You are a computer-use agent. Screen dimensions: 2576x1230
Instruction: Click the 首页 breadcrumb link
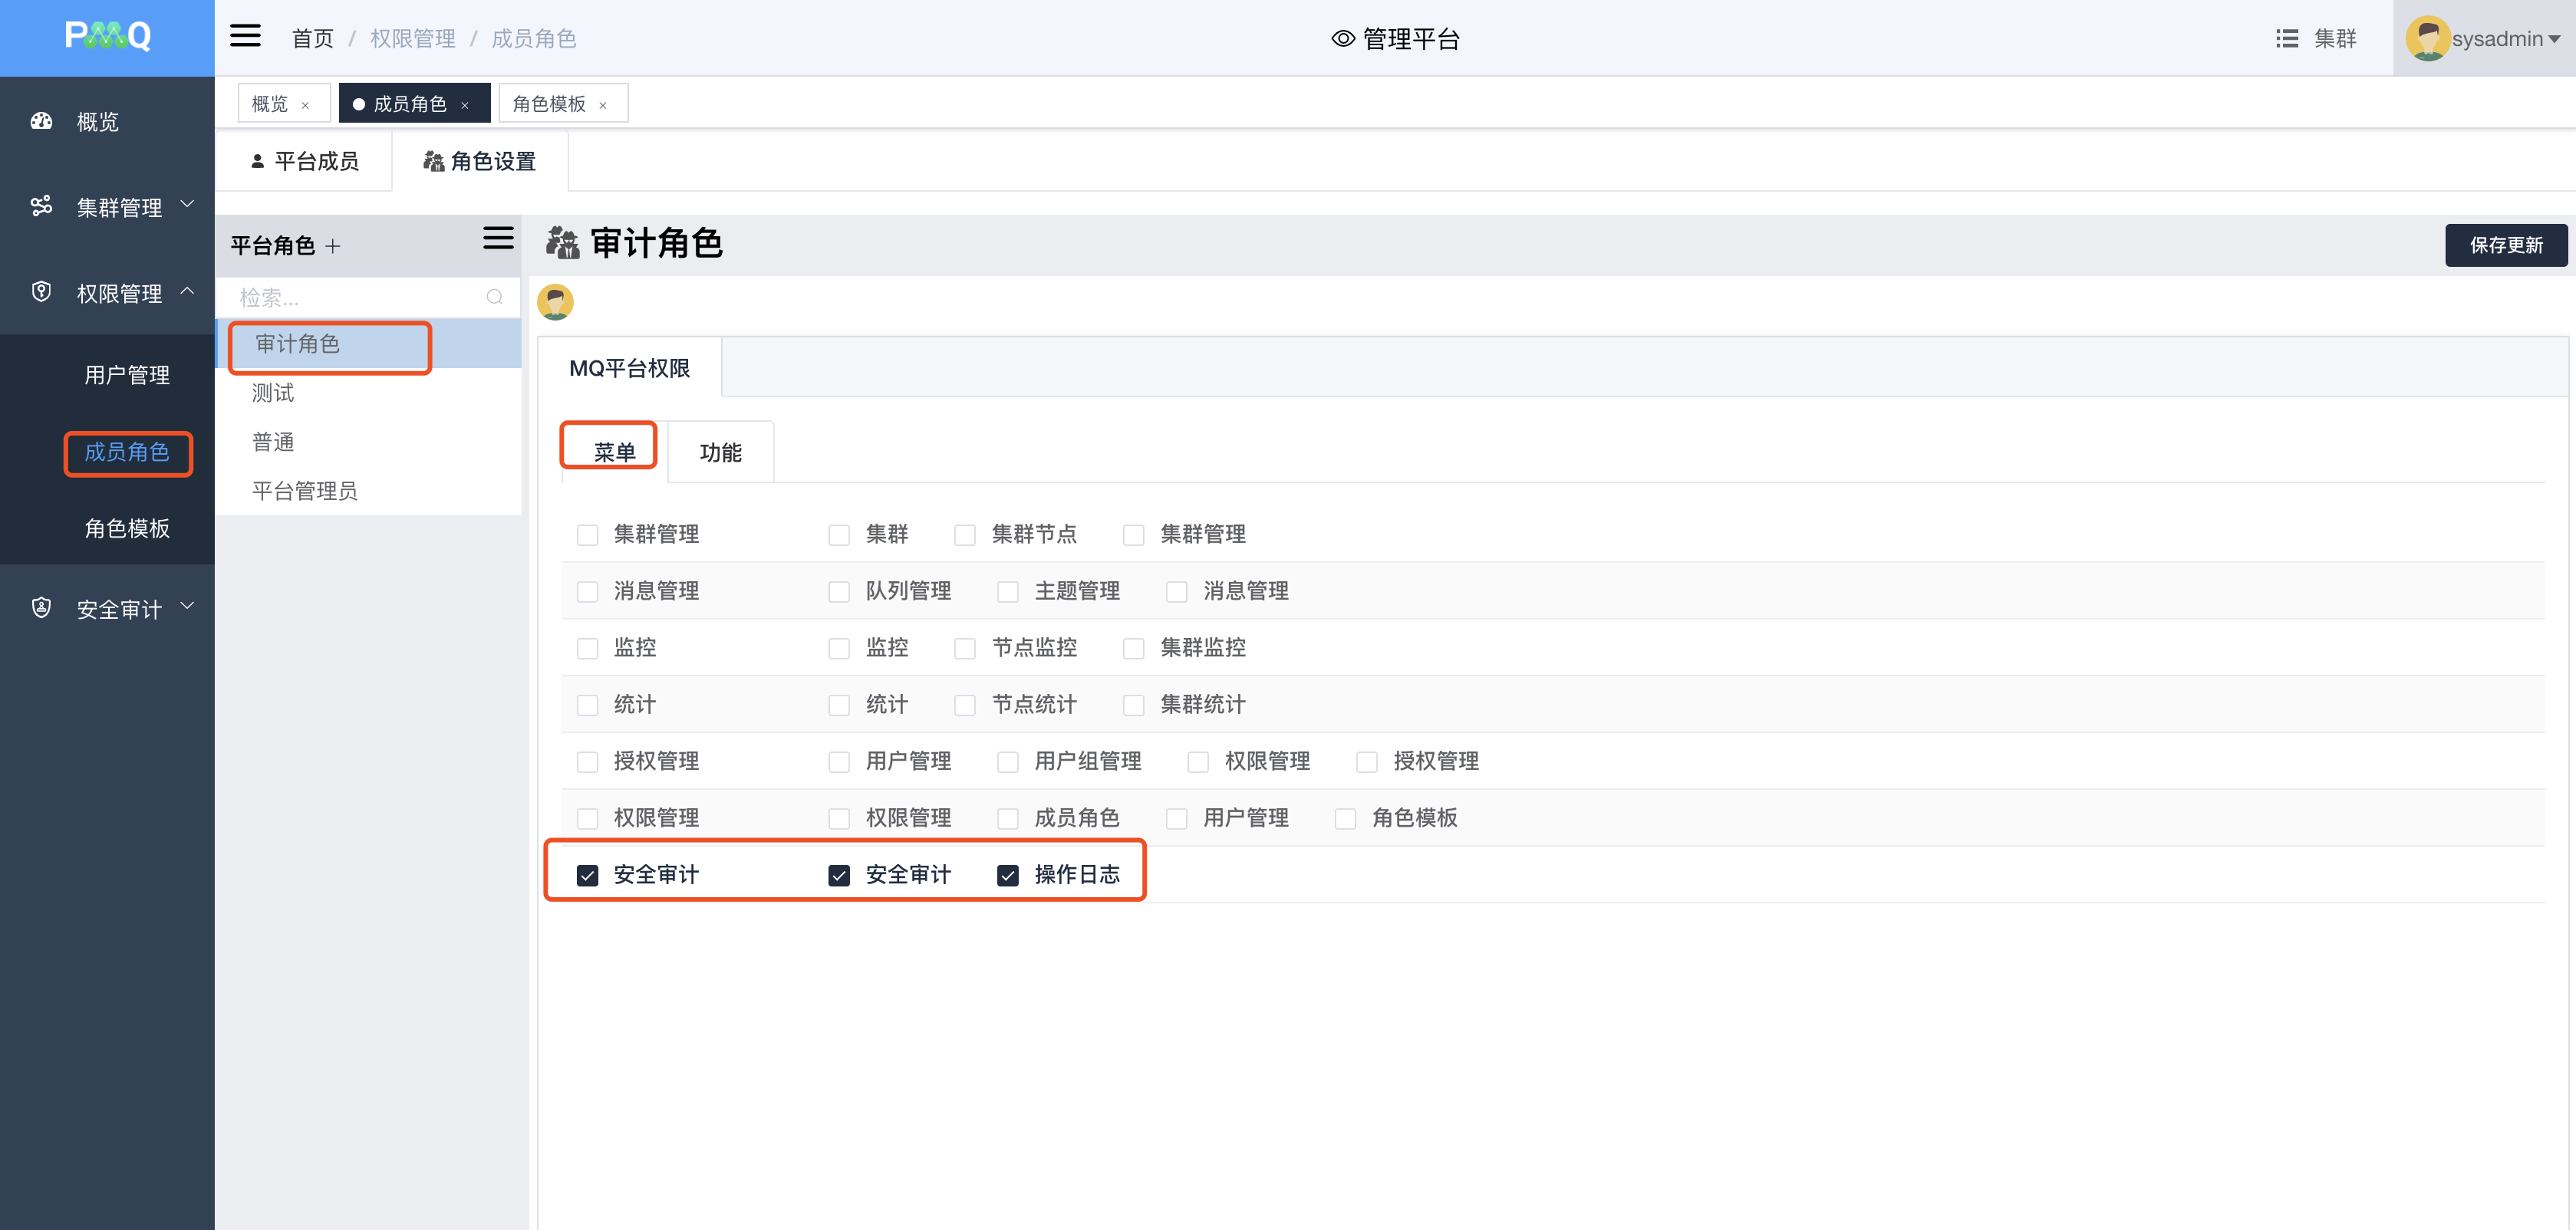(312, 38)
